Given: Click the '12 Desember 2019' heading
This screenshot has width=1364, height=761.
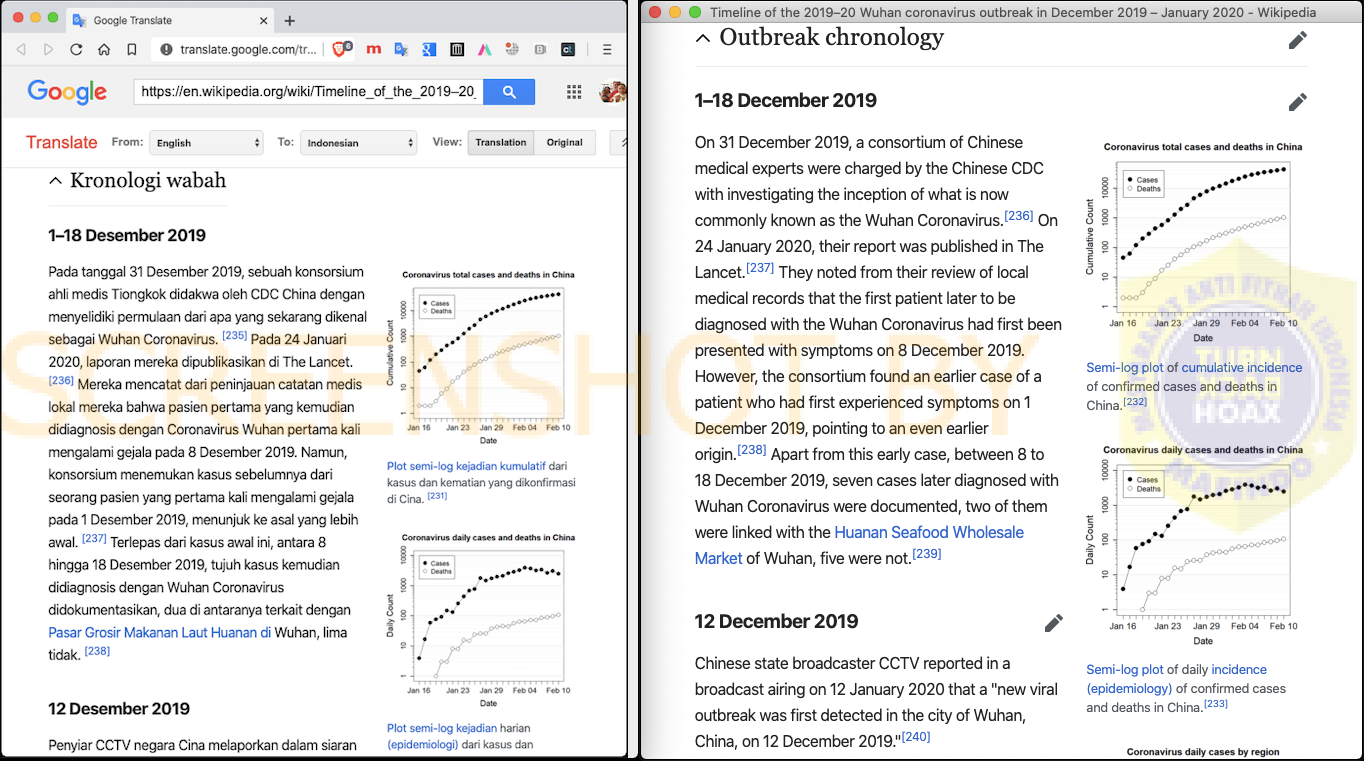Looking at the screenshot, I should (x=119, y=709).
